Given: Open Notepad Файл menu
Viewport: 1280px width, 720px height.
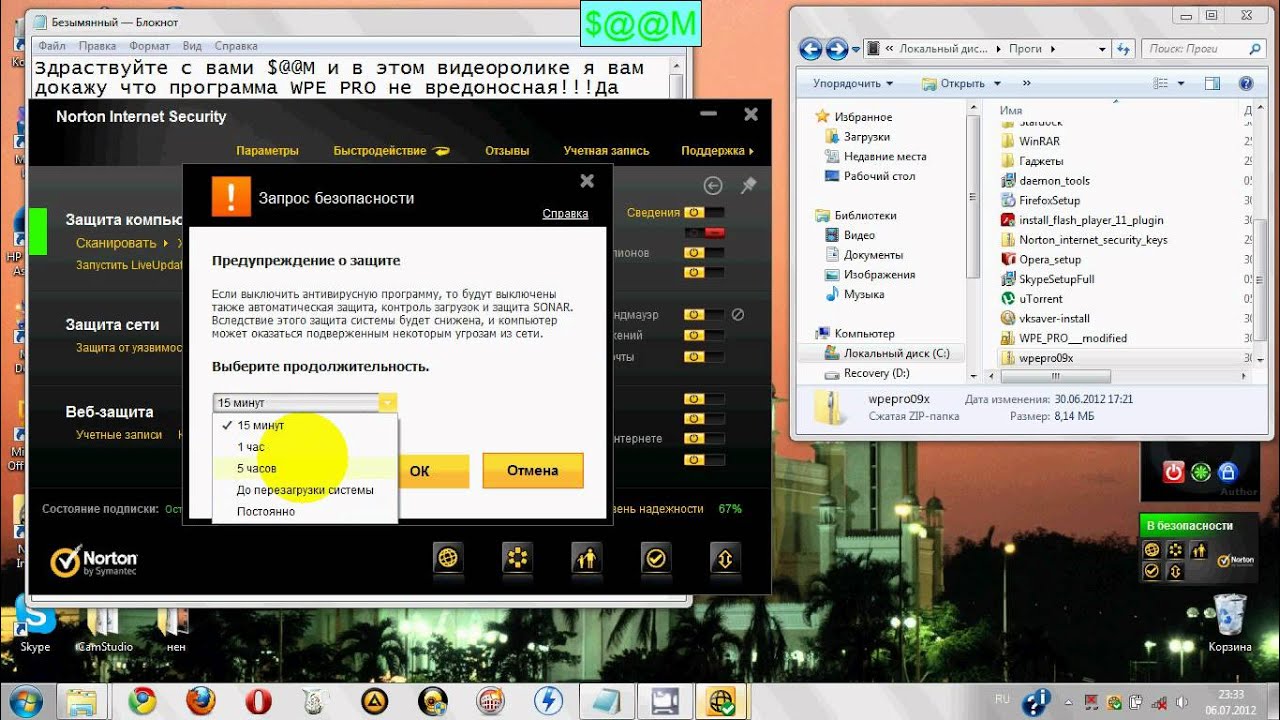Looking at the screenshot, I should tap(52, 46).
